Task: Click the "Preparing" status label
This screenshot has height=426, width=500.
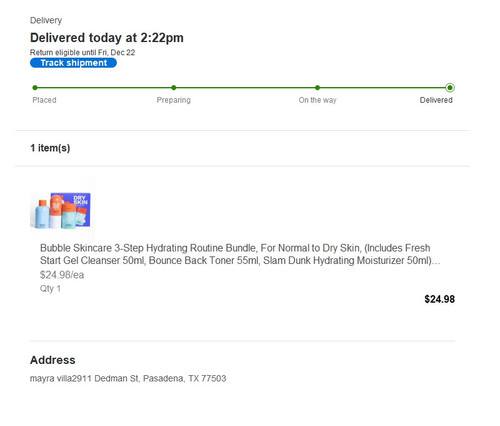Action: coord(174,100)
